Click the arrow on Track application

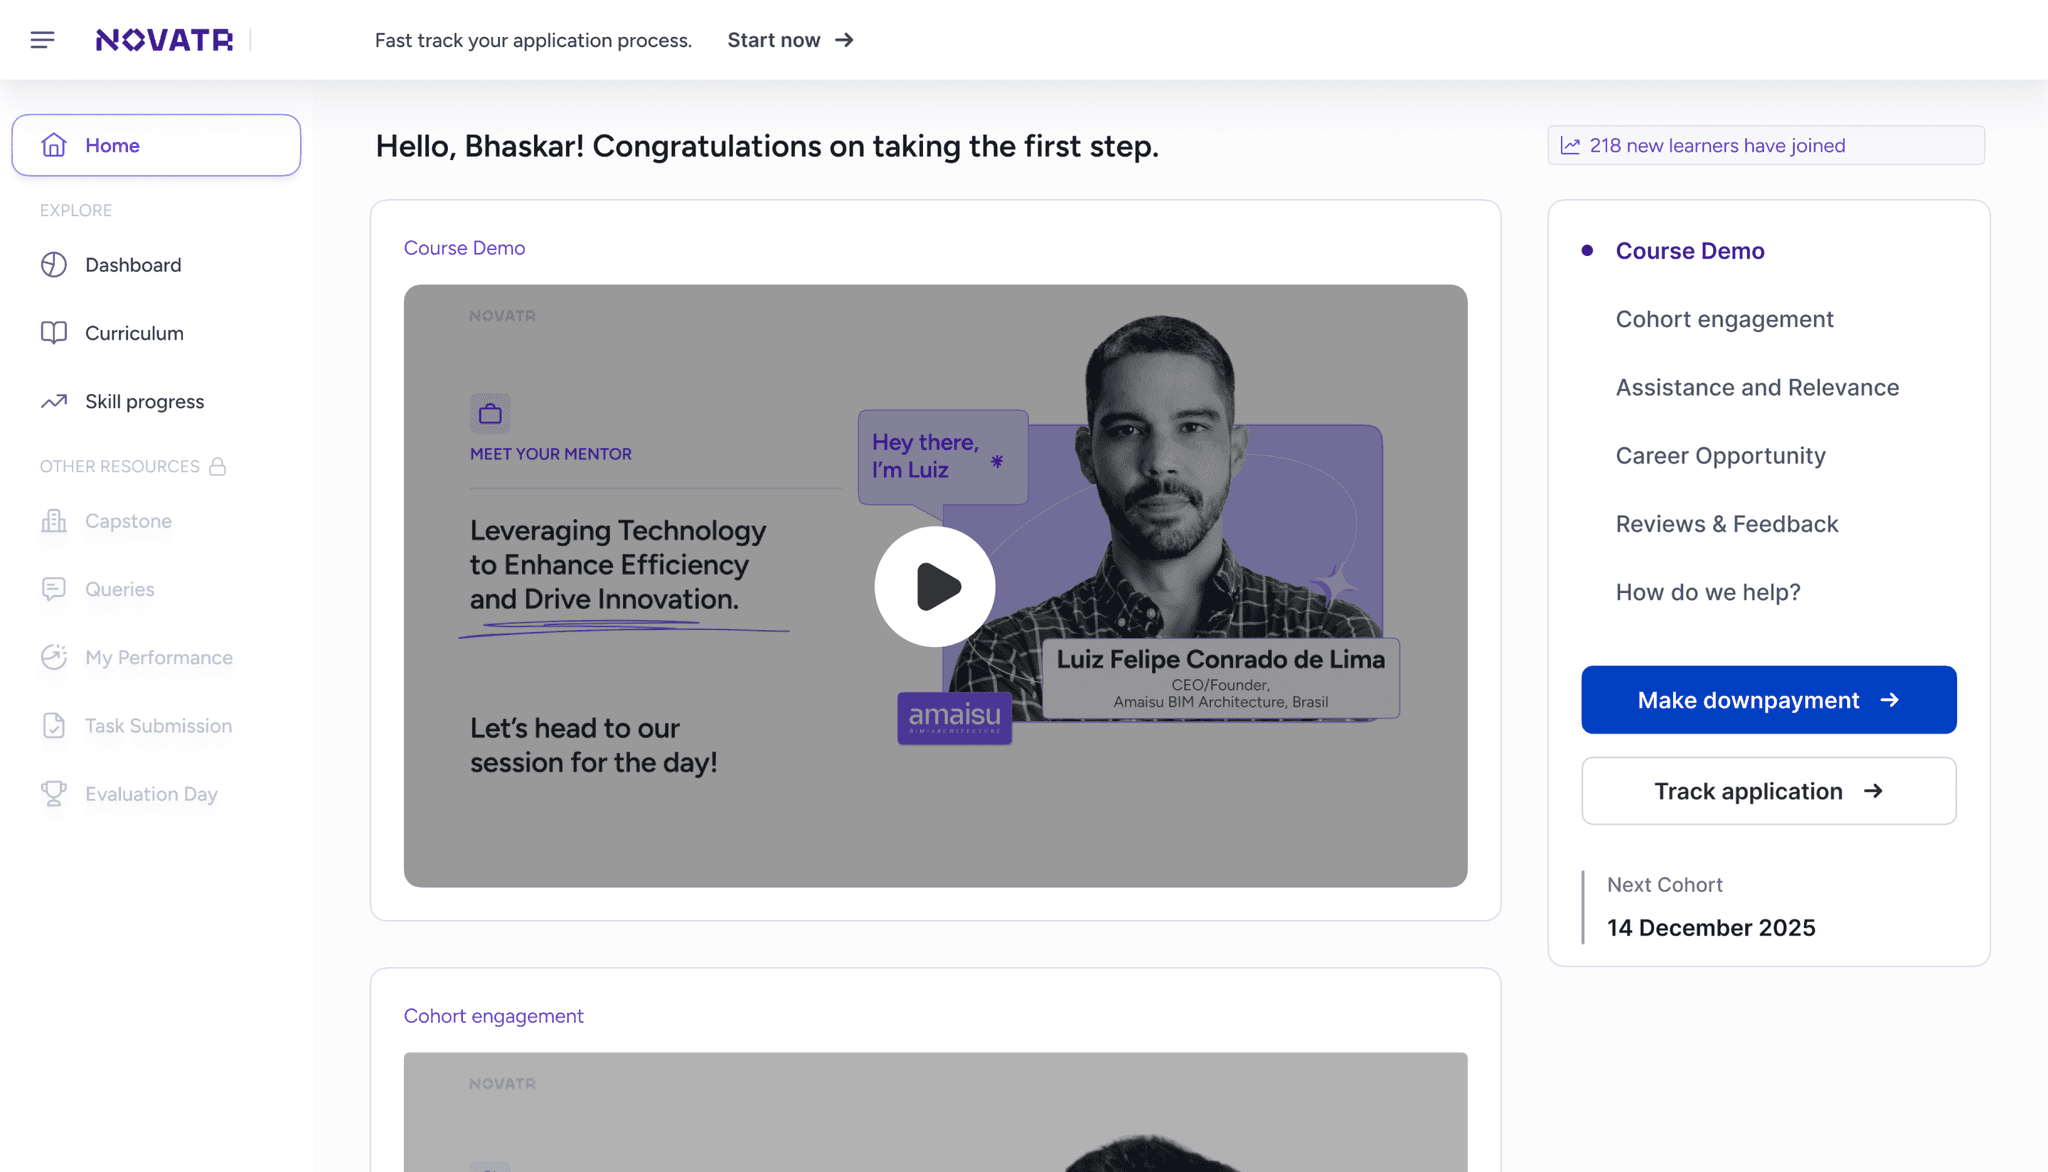1874,791
